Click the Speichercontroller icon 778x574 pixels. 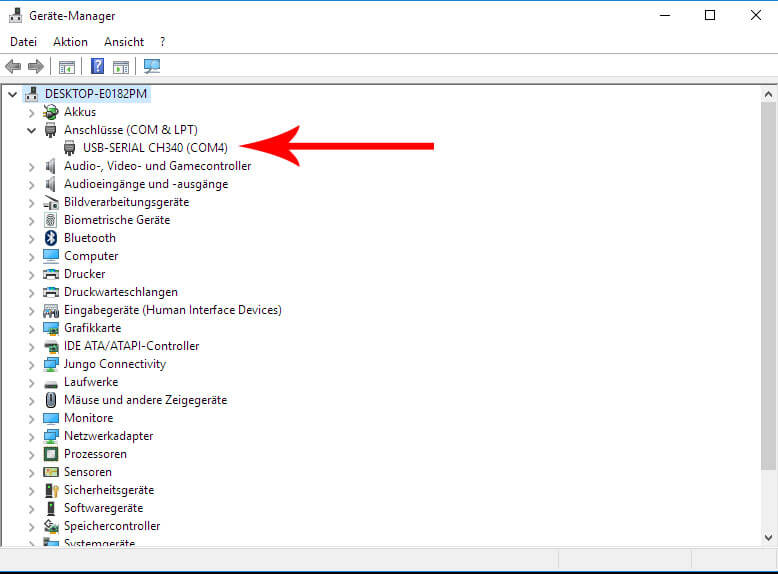[x=51, y=526]
